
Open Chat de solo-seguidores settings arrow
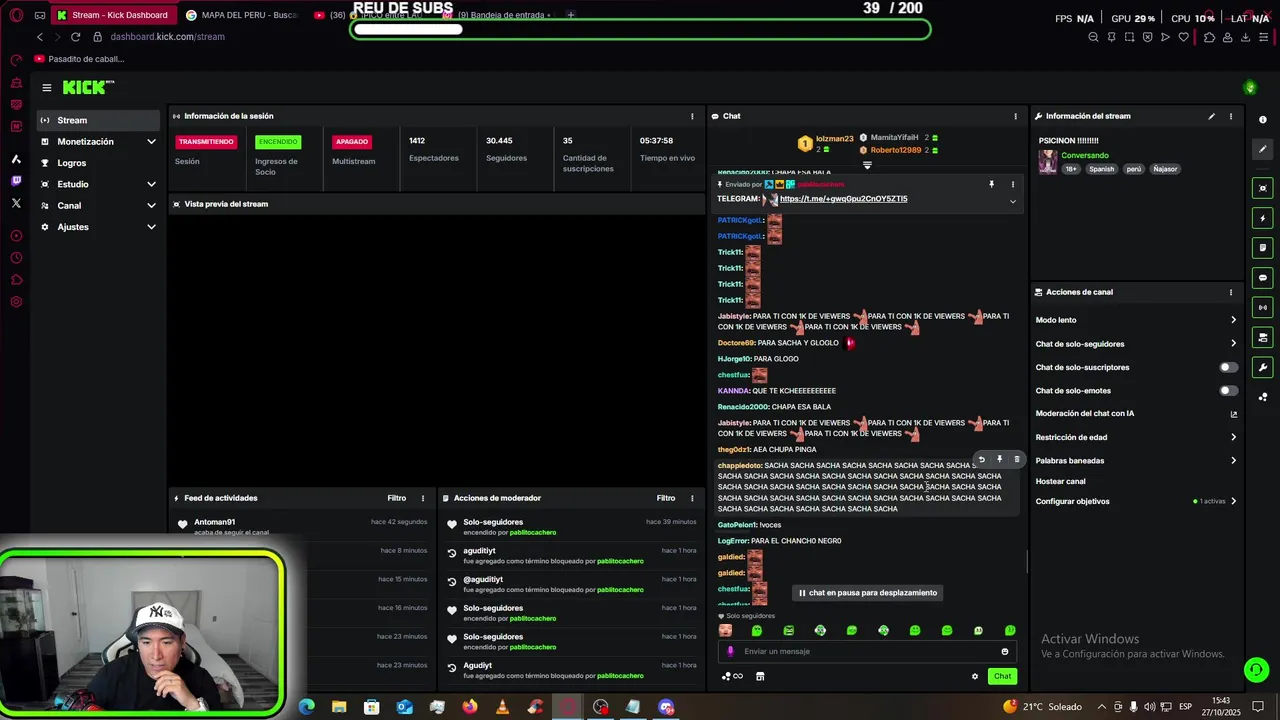click(1233, 344)
